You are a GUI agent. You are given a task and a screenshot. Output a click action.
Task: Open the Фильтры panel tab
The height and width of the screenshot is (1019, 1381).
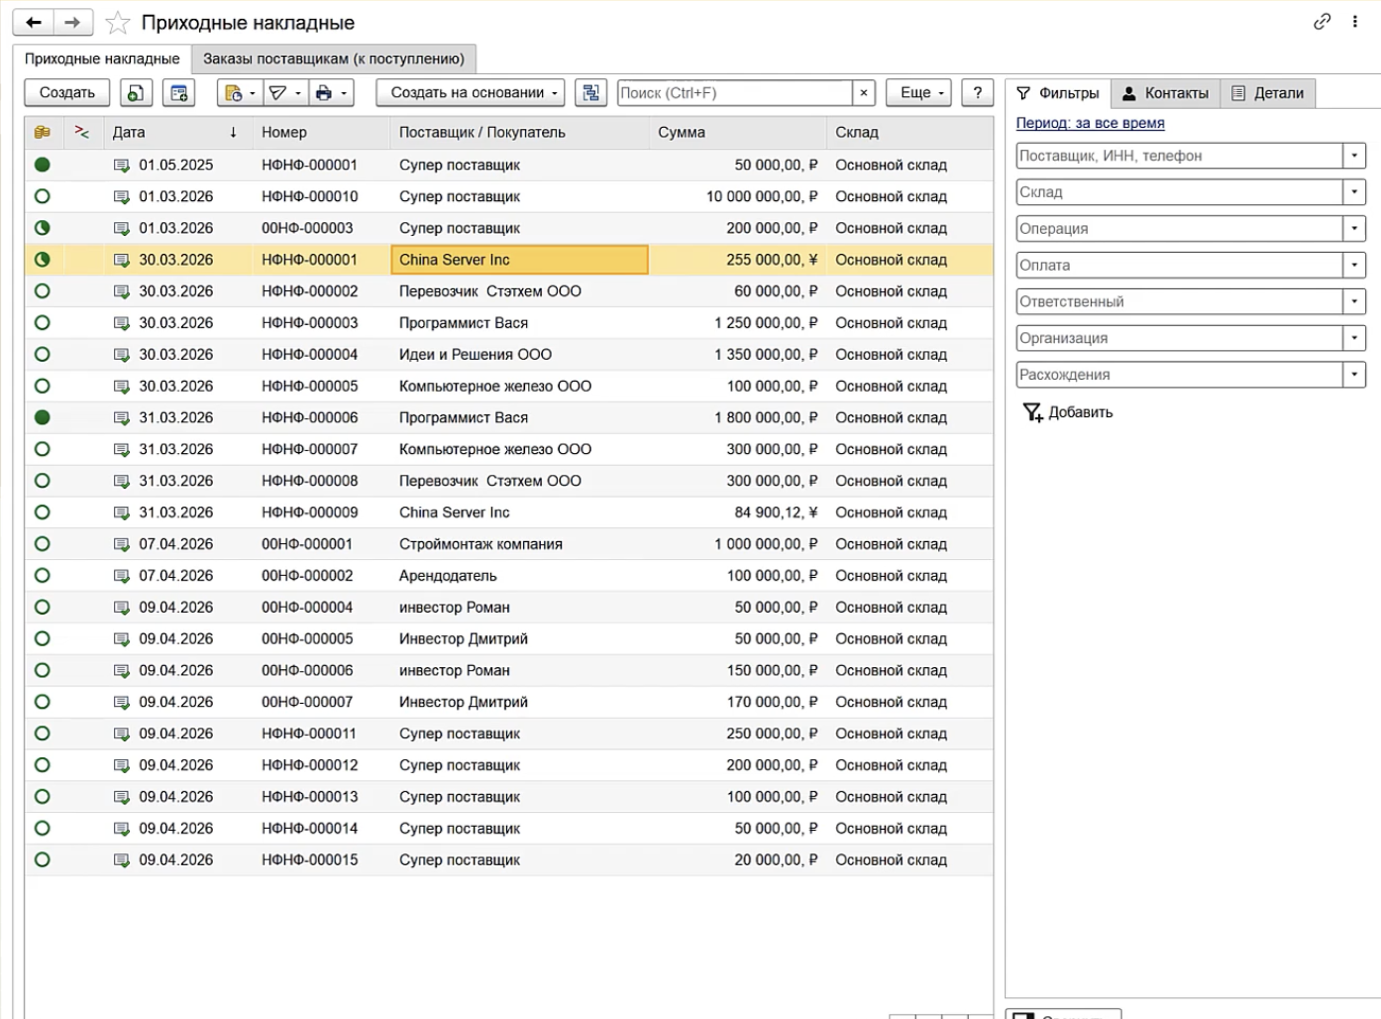[1057, 93]
